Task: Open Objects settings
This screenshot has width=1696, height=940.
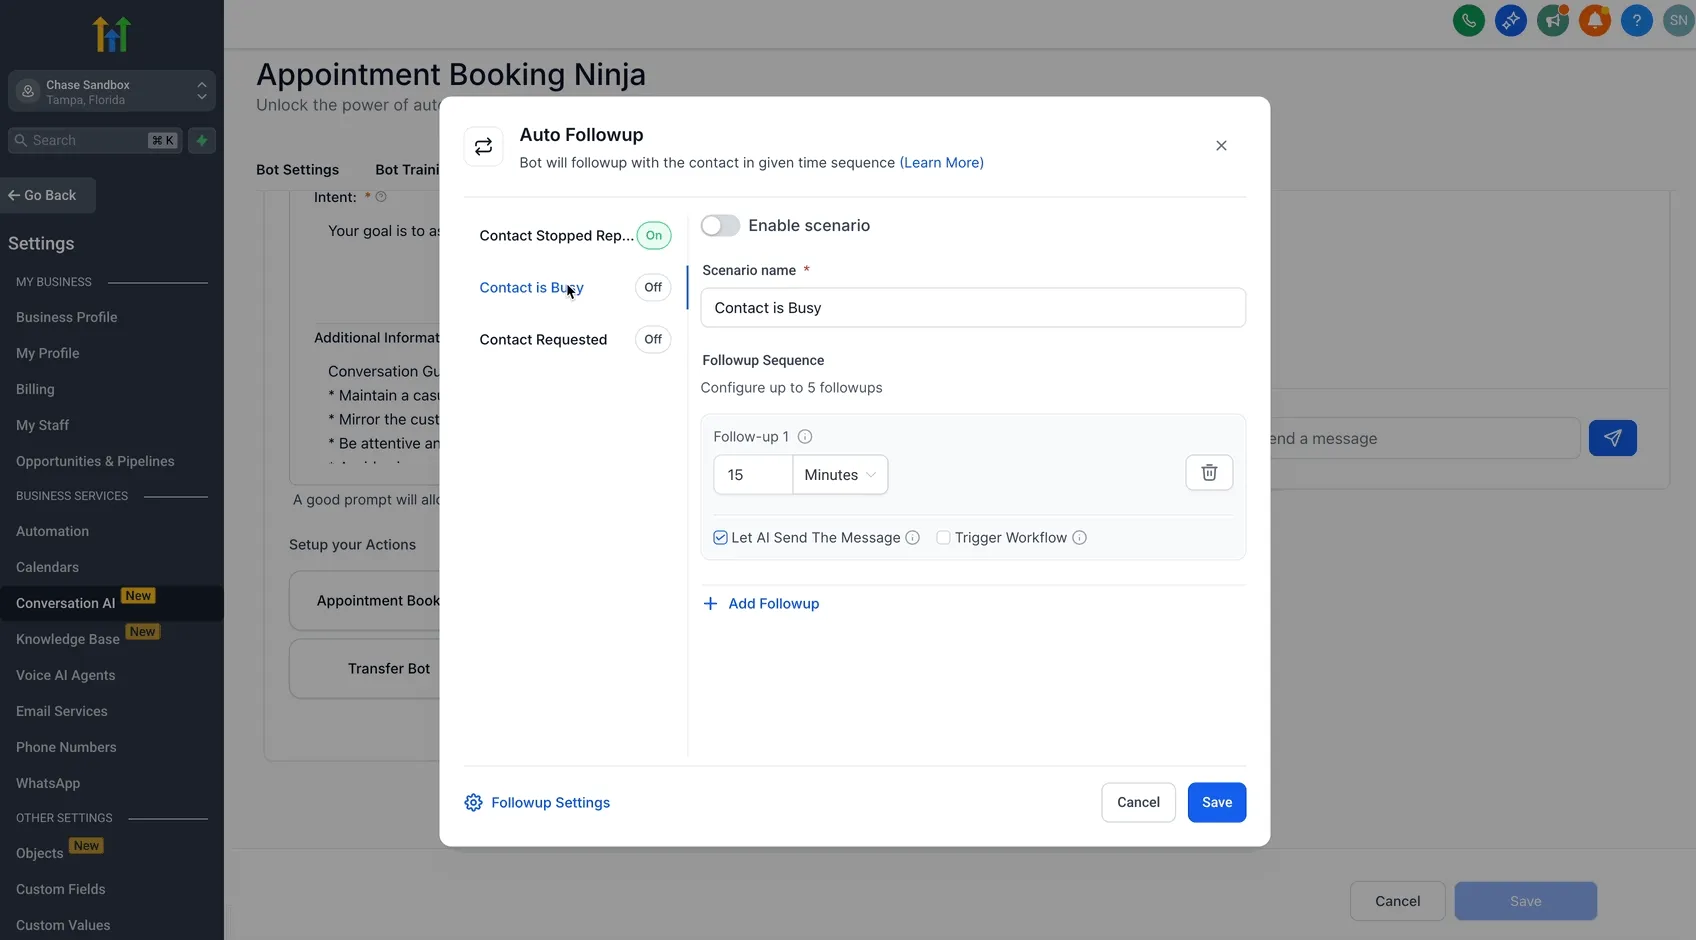Action: point(39,853)
